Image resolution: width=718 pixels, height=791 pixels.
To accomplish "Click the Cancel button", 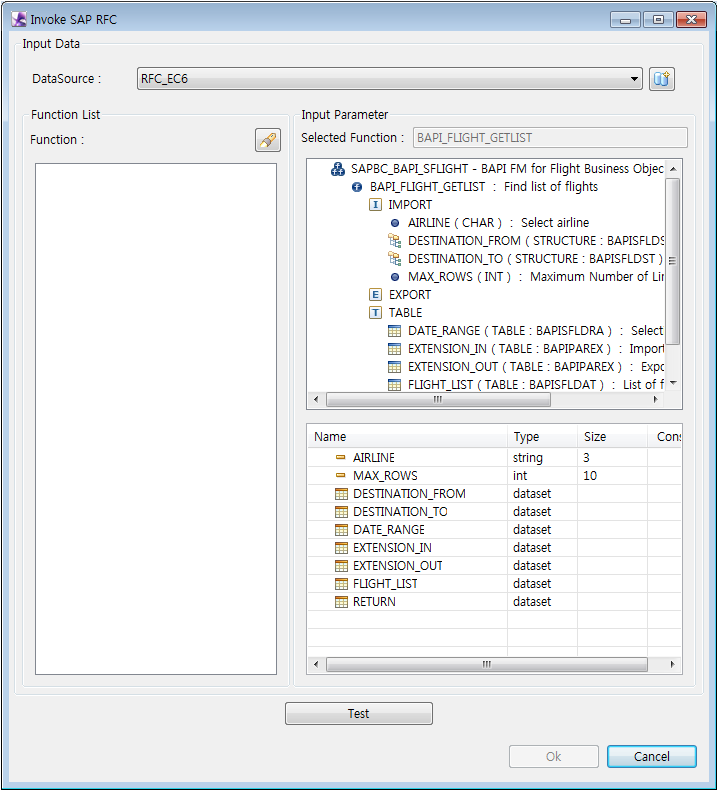I will coord(651,757).
